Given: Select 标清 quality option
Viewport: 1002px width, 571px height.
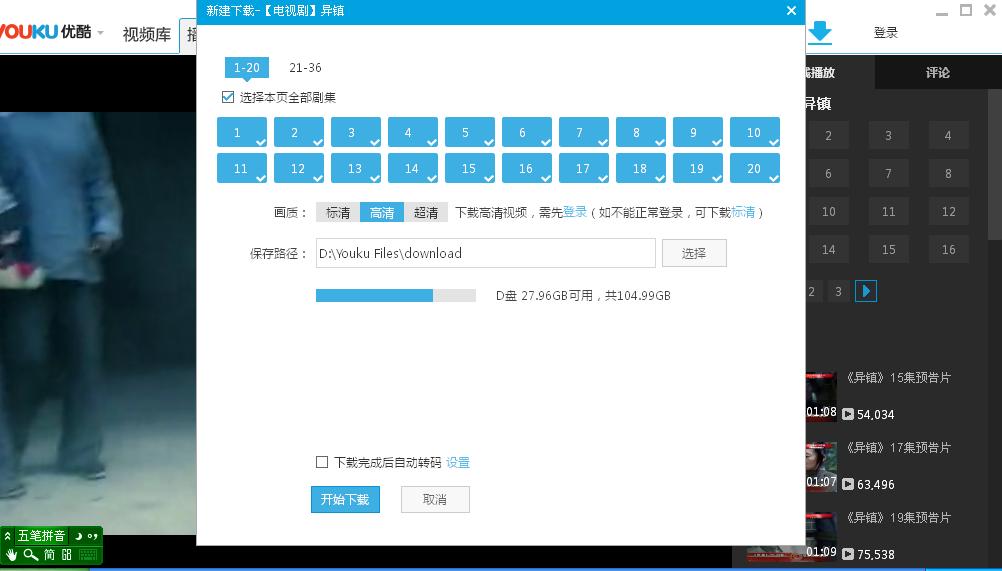Looking at the screenshot, I should pyautogui.click(x=338, y=213).
